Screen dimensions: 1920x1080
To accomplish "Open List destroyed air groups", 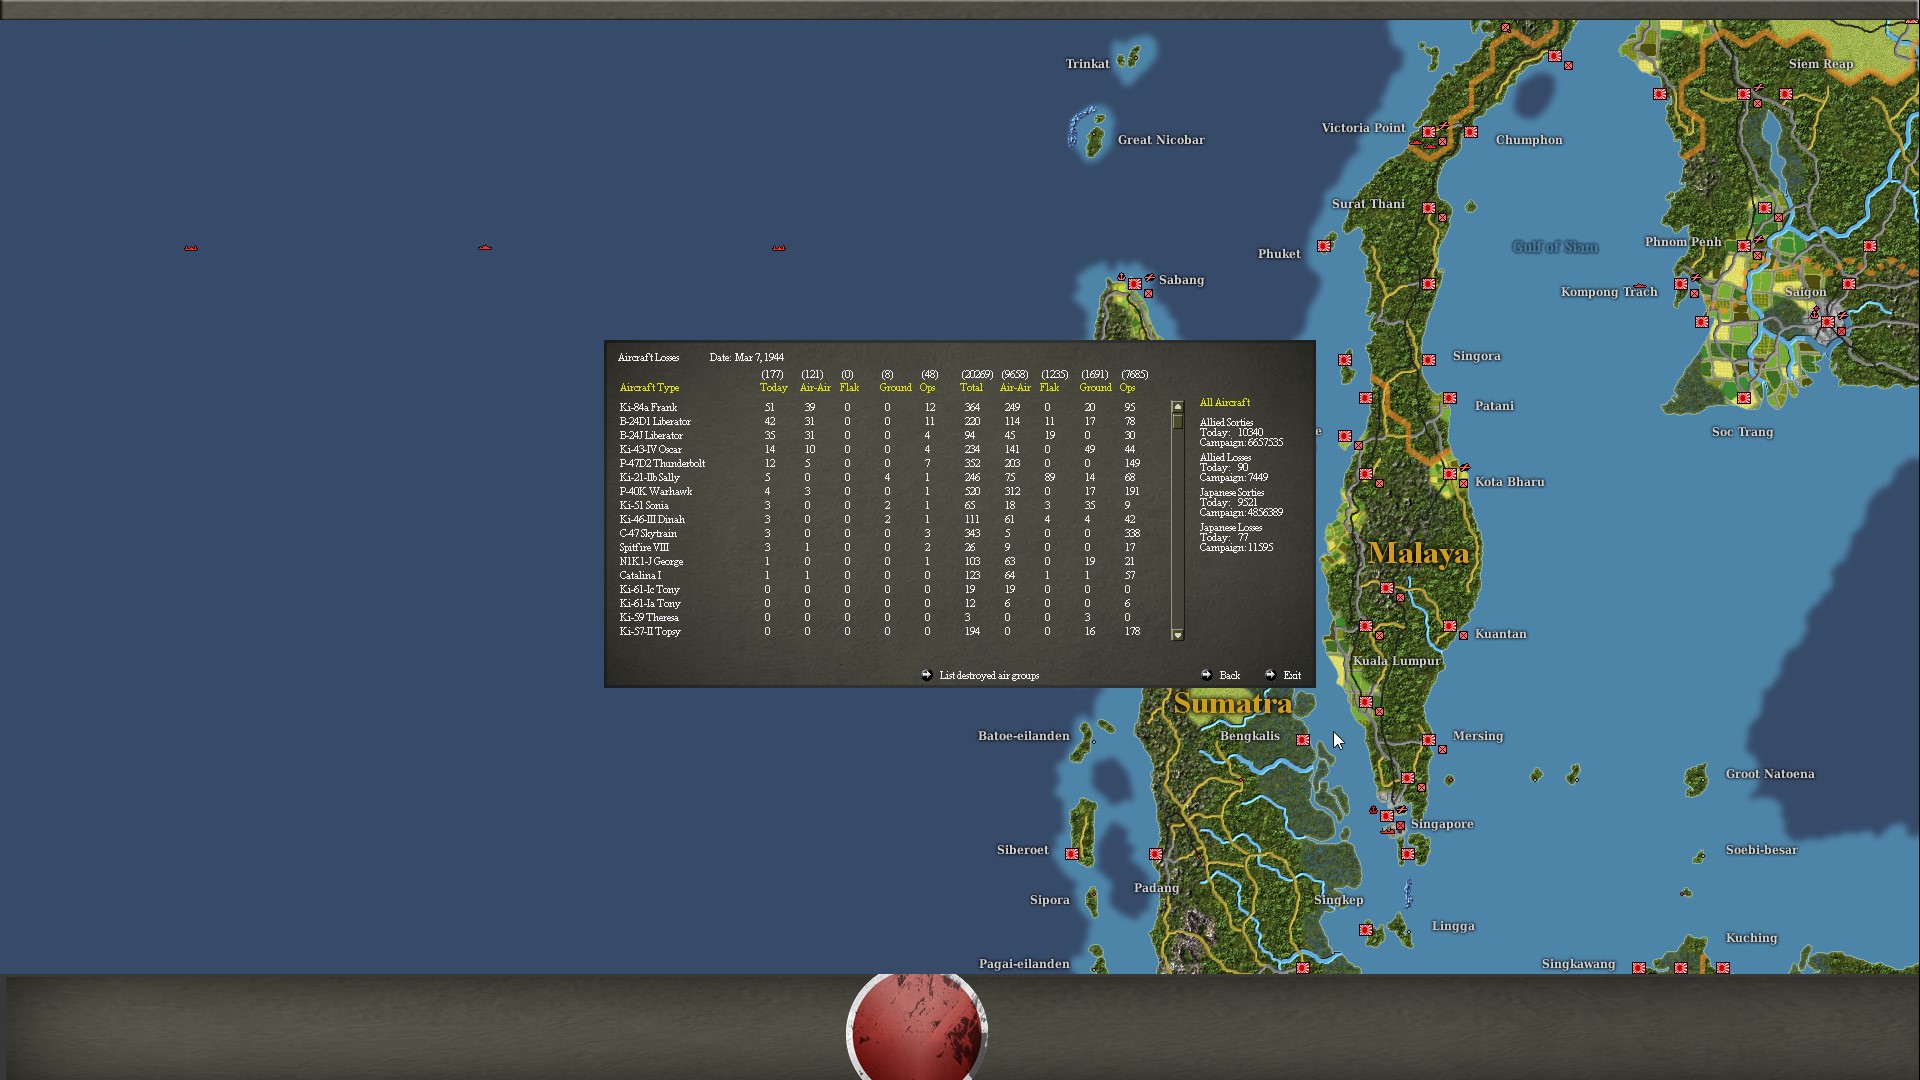I will [989, 676].
